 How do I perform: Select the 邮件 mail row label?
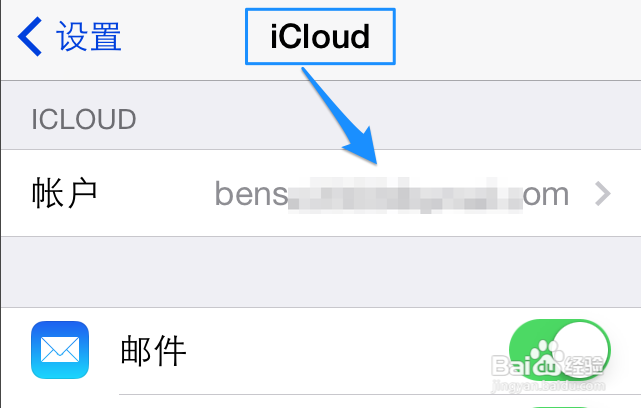coord(153,351)
